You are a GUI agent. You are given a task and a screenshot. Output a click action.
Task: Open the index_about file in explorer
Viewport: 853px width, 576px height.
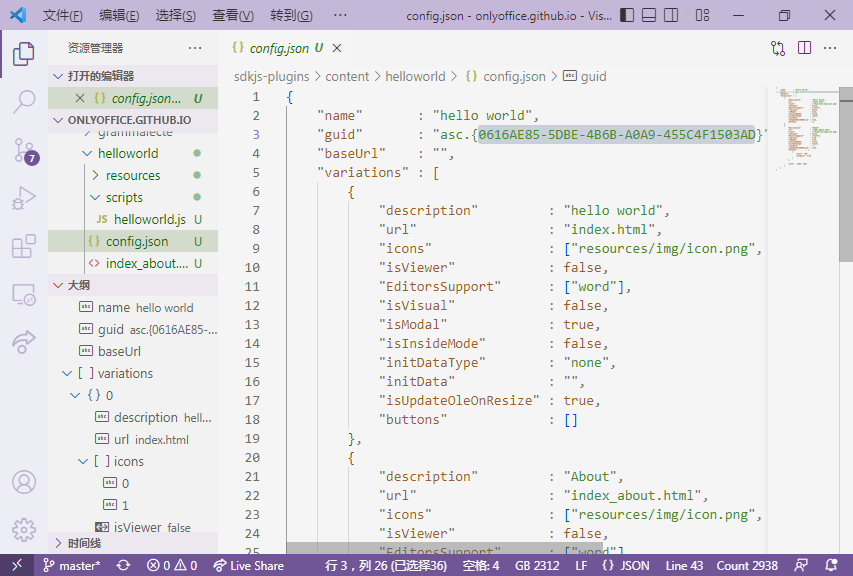(147, 264)
